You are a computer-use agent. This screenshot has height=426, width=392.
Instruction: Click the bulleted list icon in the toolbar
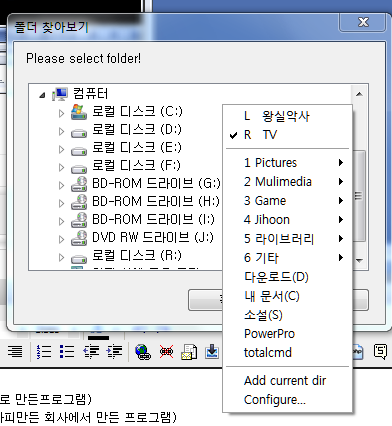[67, 351]
